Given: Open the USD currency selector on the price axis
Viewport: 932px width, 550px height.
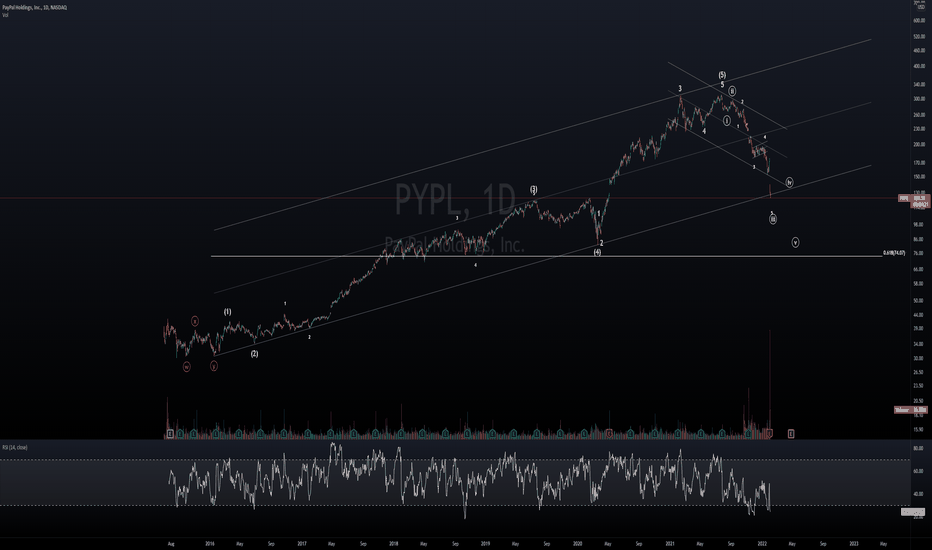Looking at the screenshot, I should pyautogui.click(x=920, y=5).
